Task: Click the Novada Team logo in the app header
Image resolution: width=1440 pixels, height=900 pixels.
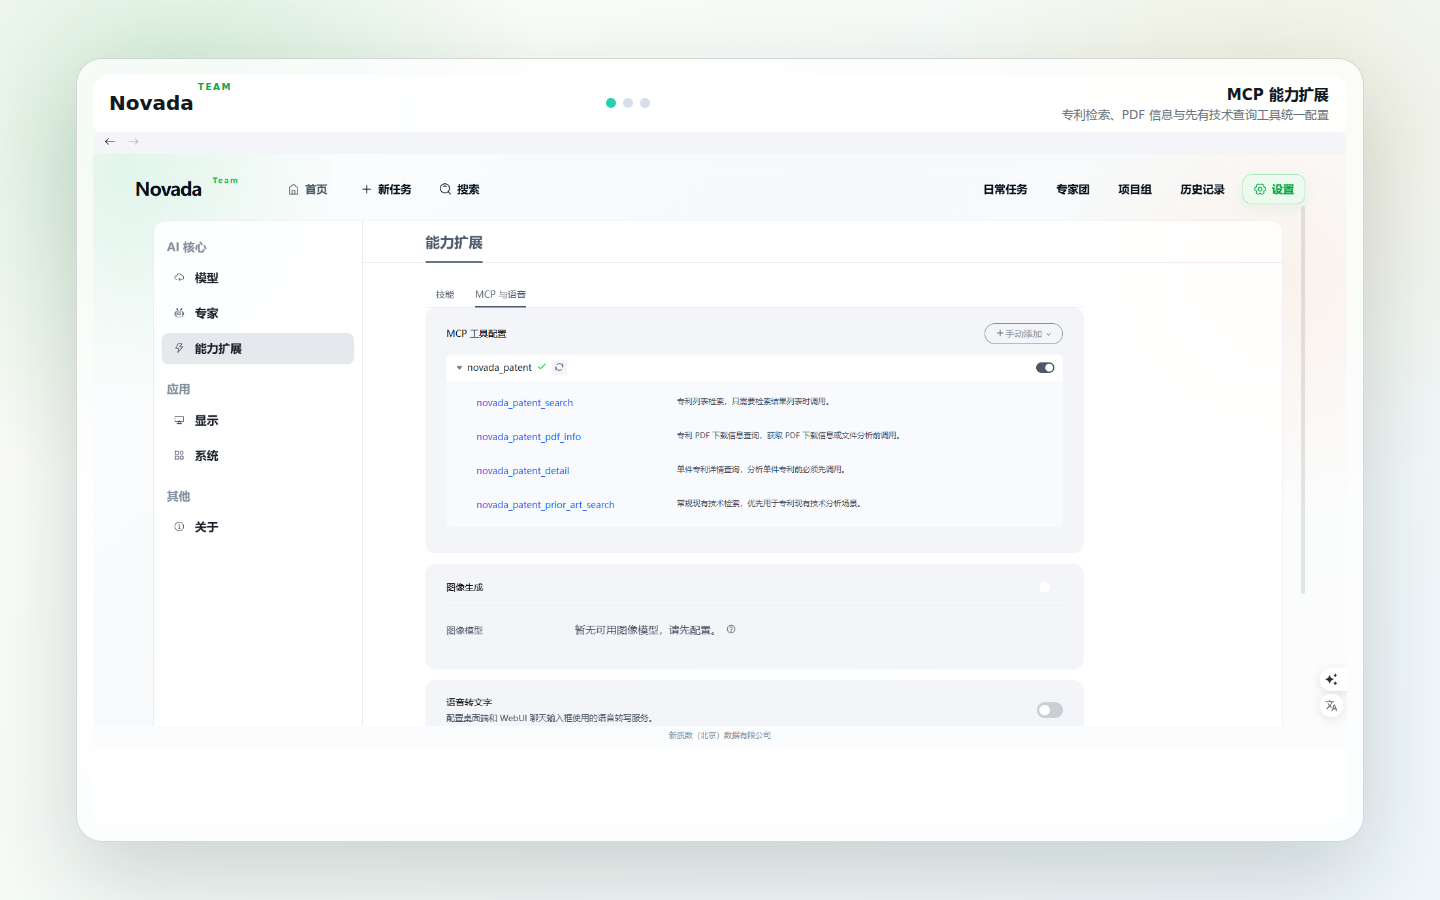Action: [187, 188]
